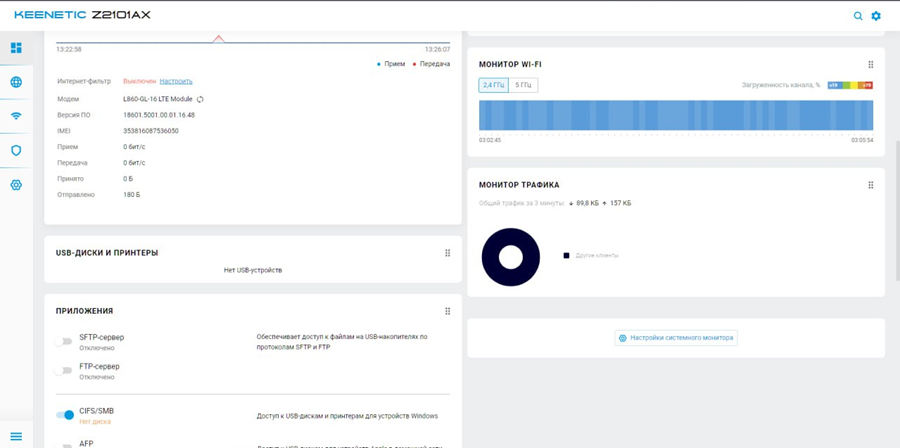Click the Приложения widget drag handle
Viewport: 900px width, 448px height.
pyautogui.click(x=447, y=311)
